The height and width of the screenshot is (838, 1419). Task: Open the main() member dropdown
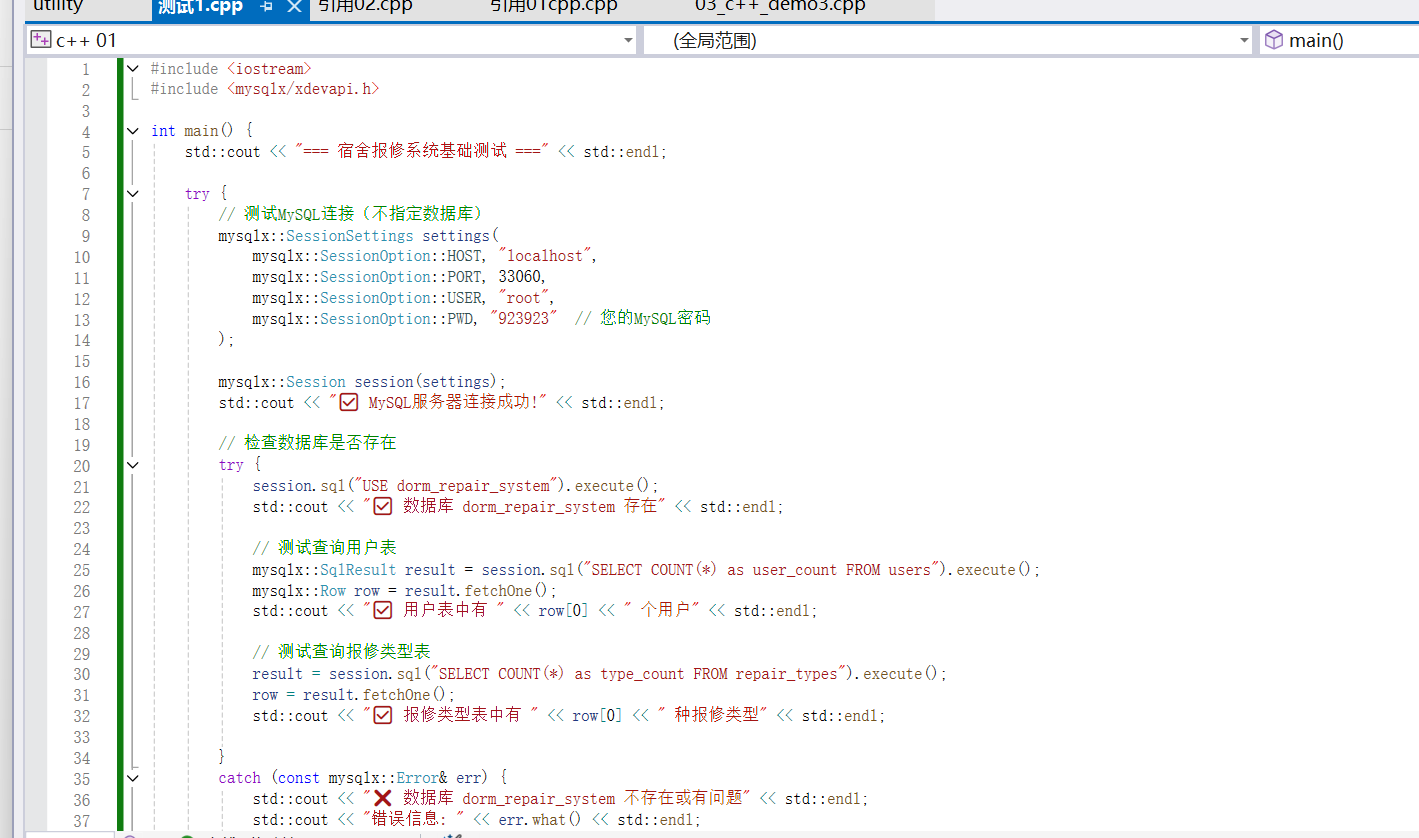[1339, 40]
